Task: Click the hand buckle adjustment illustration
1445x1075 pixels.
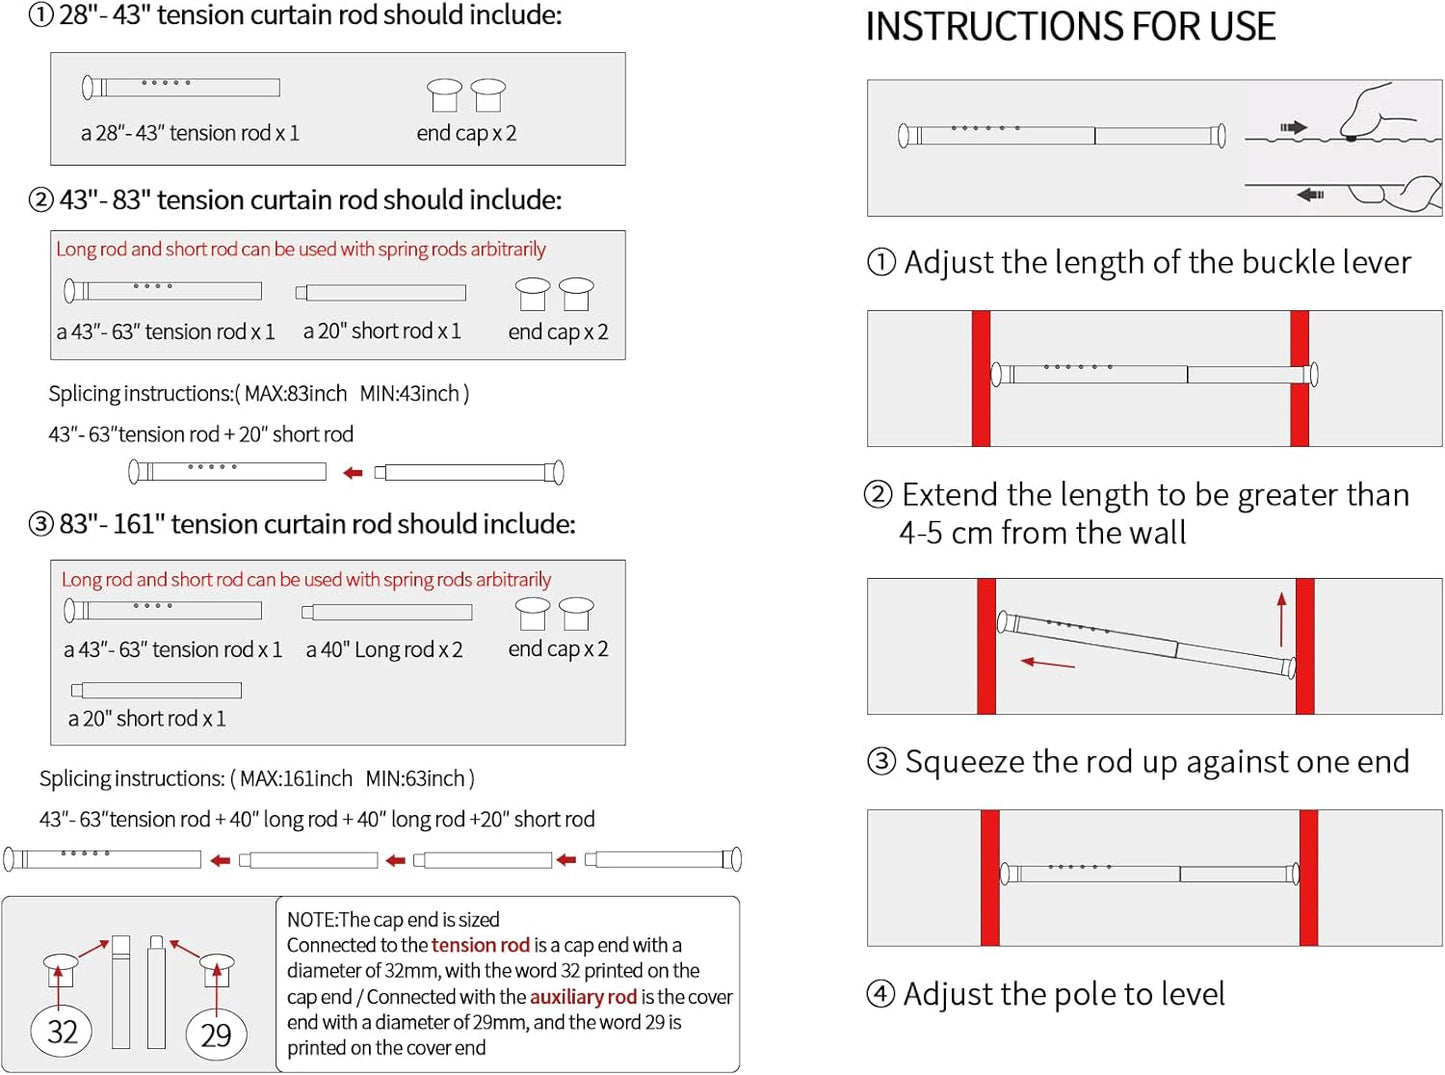Action: click(1343, 148)
